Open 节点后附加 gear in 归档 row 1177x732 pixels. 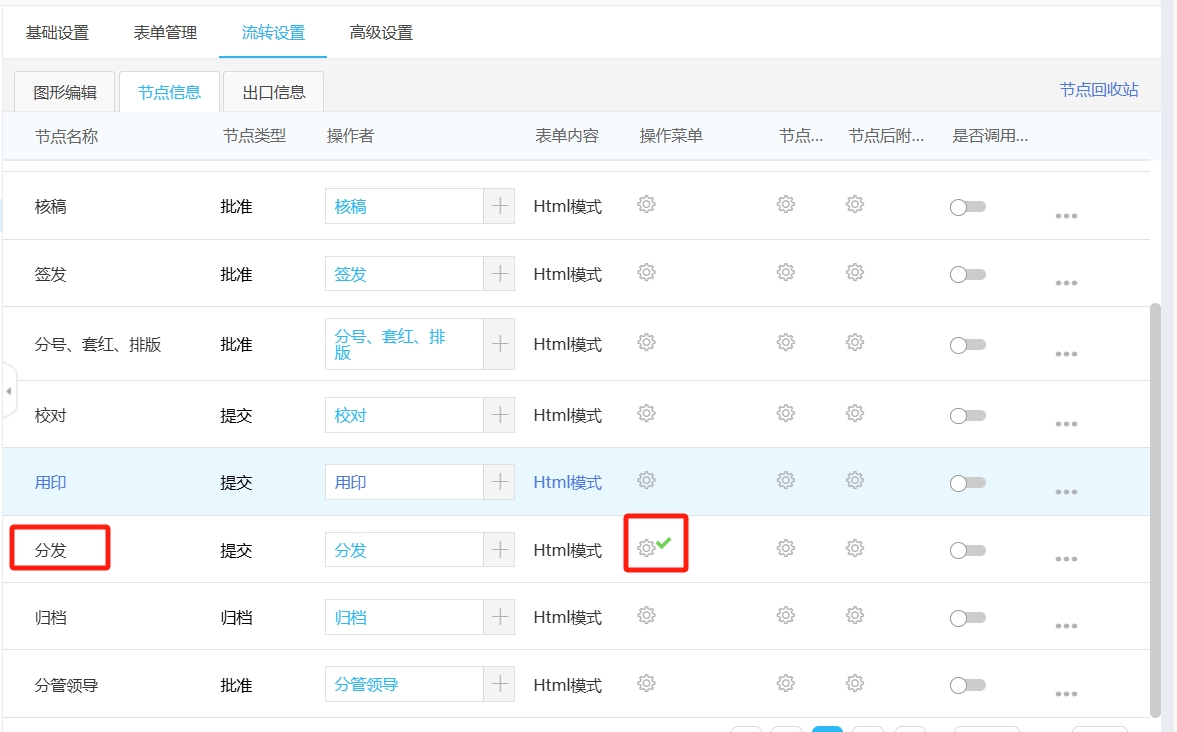click(855, 616)
